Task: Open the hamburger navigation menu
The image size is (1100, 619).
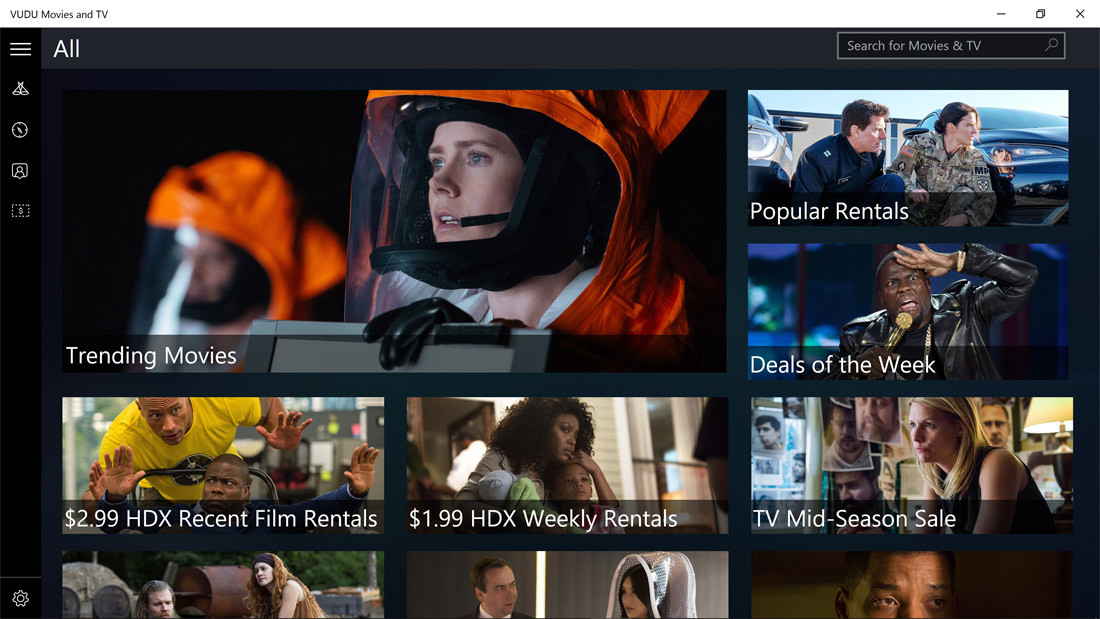Action: coord(20,49)
